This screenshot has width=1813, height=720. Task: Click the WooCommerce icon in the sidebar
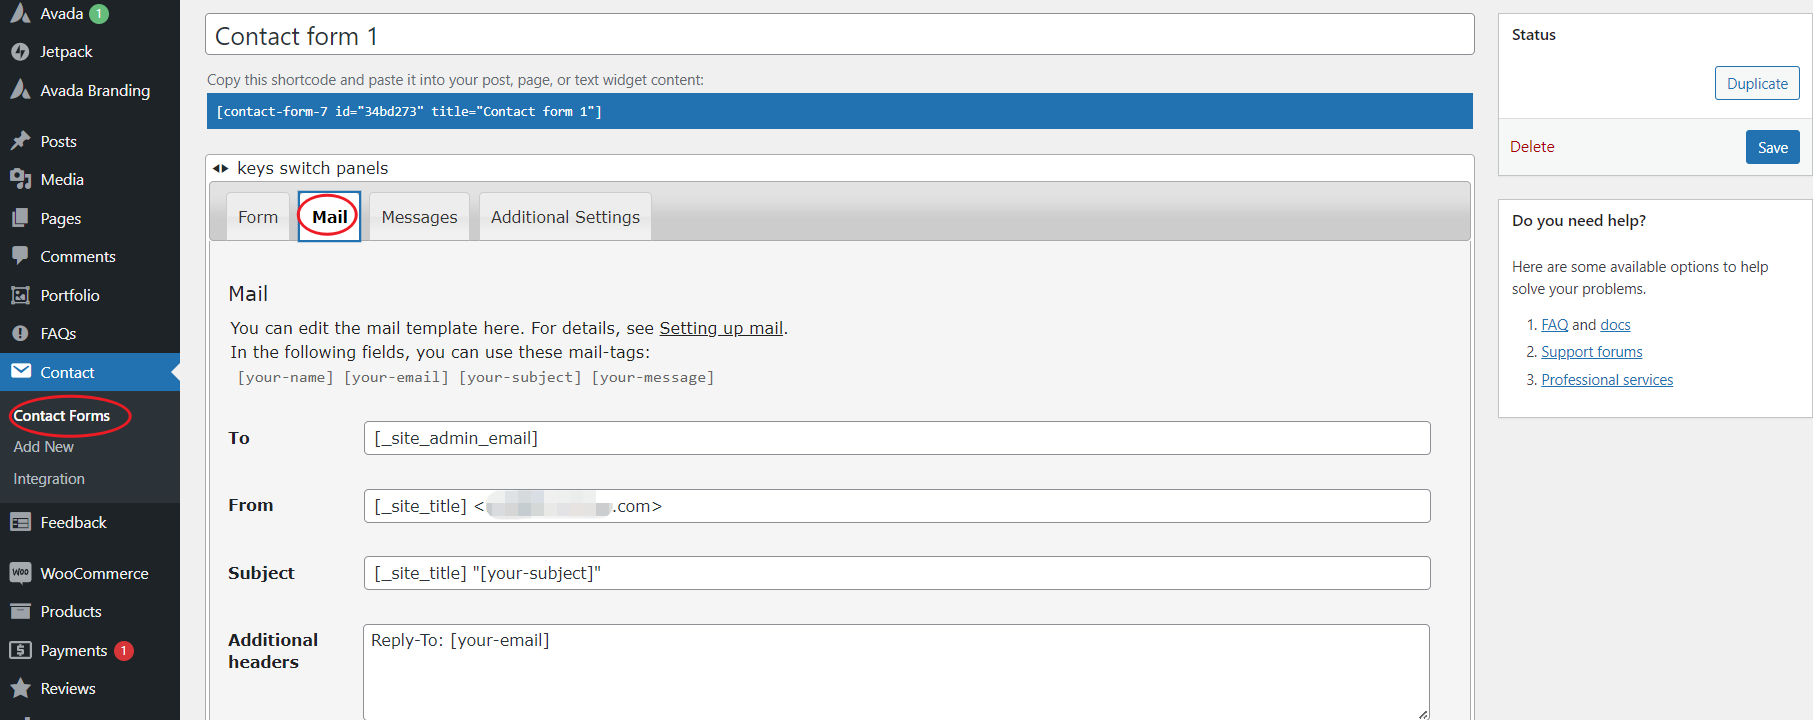point(20,573)
